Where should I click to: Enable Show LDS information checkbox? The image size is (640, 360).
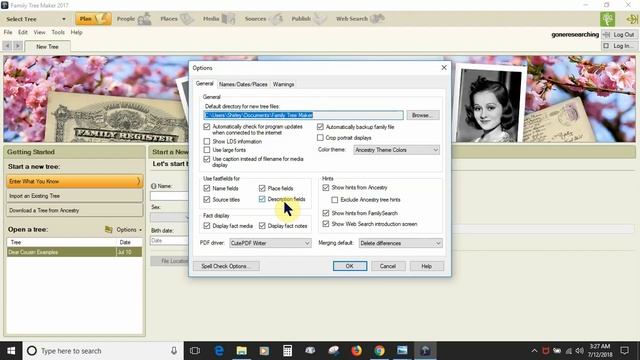coord(207,141)
